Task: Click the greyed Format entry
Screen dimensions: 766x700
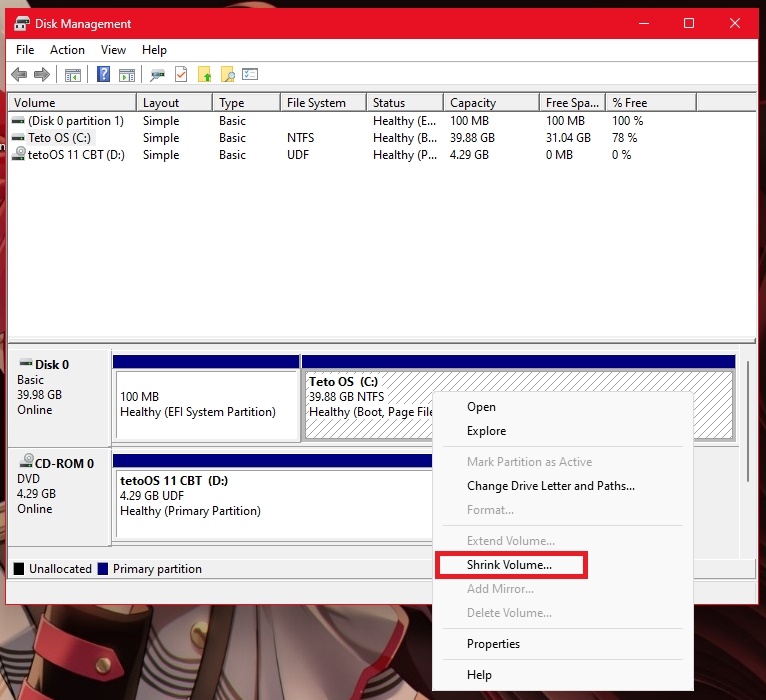Action: (563, 510)
